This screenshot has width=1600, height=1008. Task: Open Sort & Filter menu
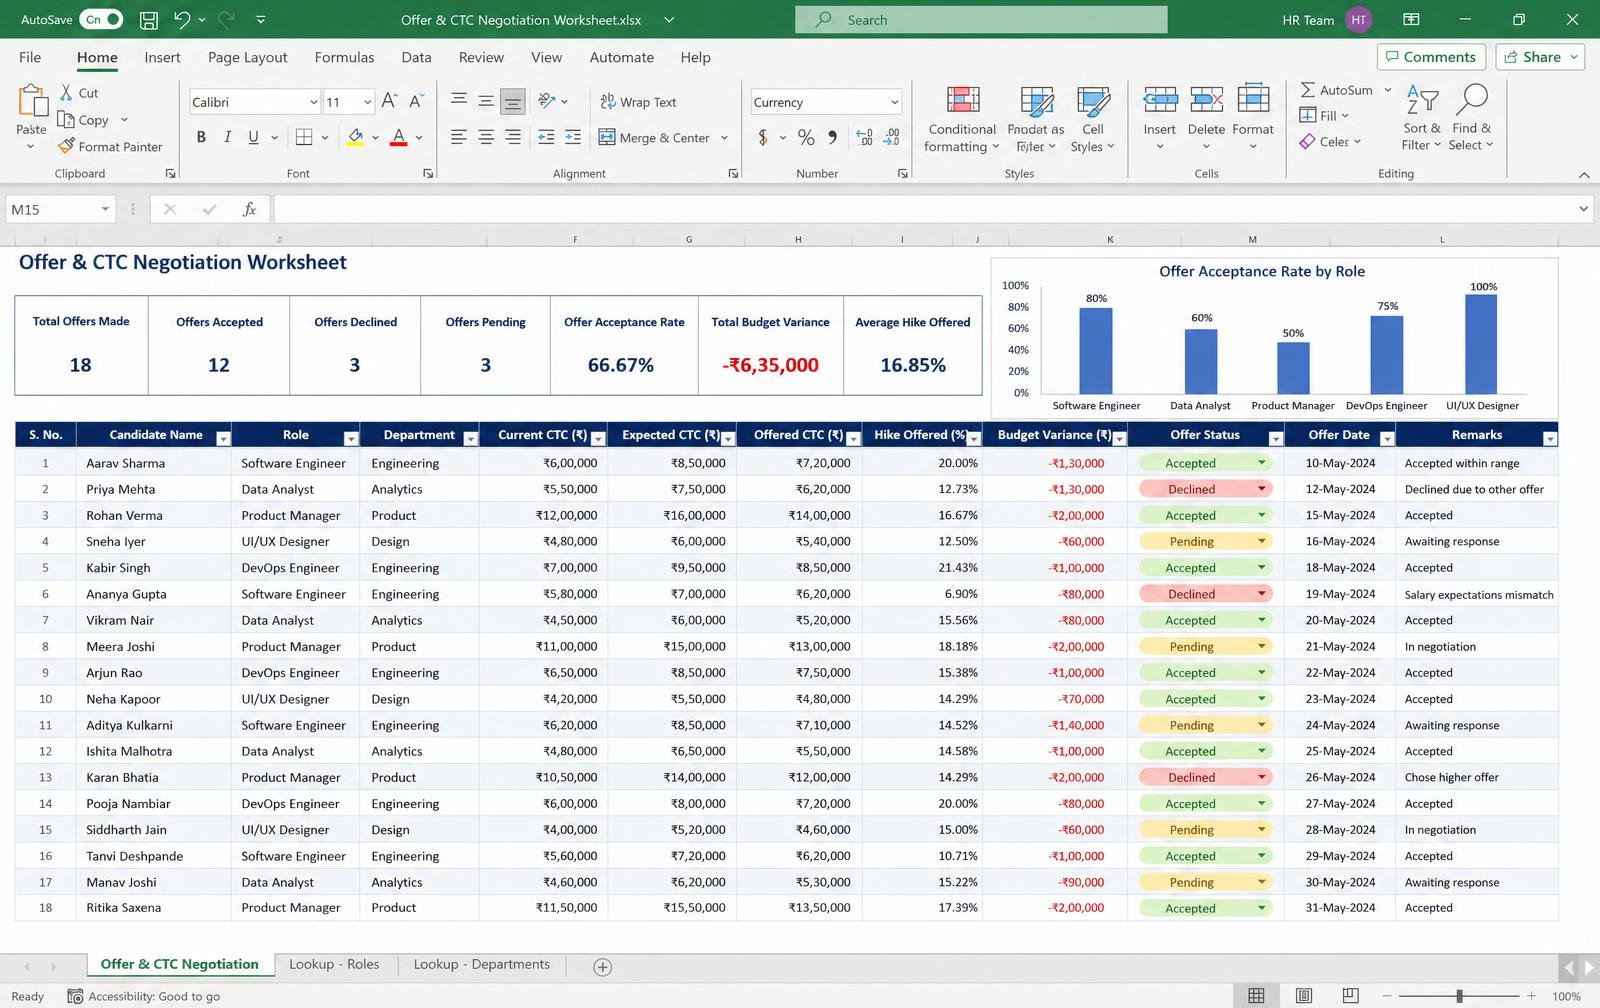click(1422, 119)
